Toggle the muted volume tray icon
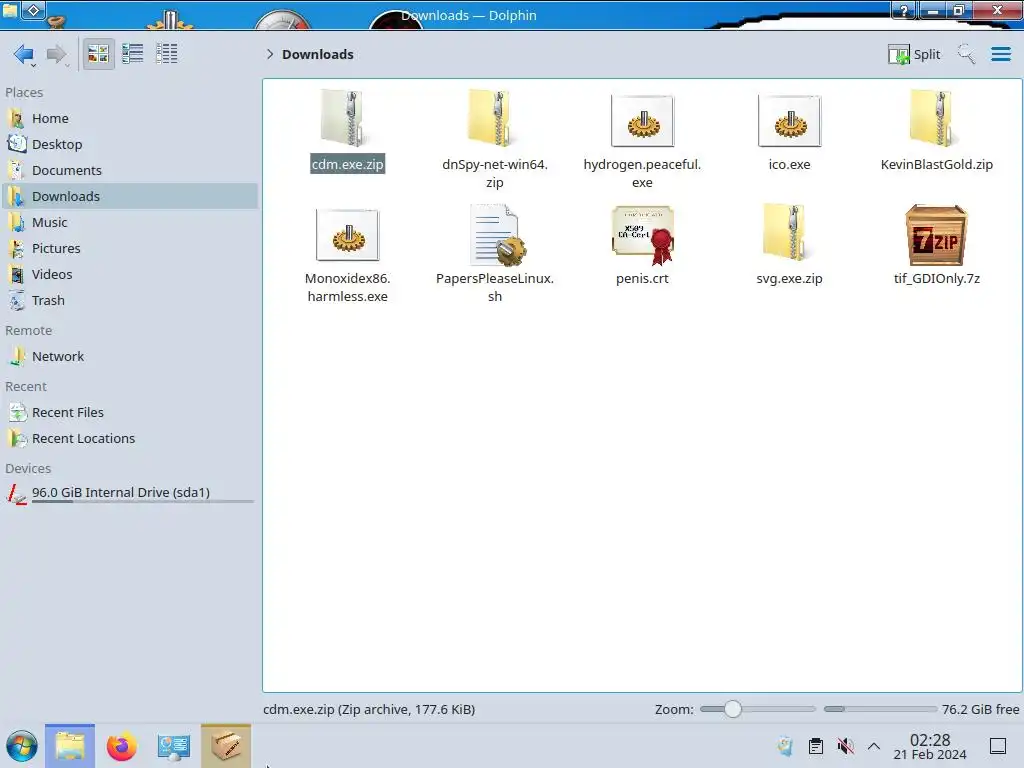This screenshot has width=1024, height=768. (845, 746)
